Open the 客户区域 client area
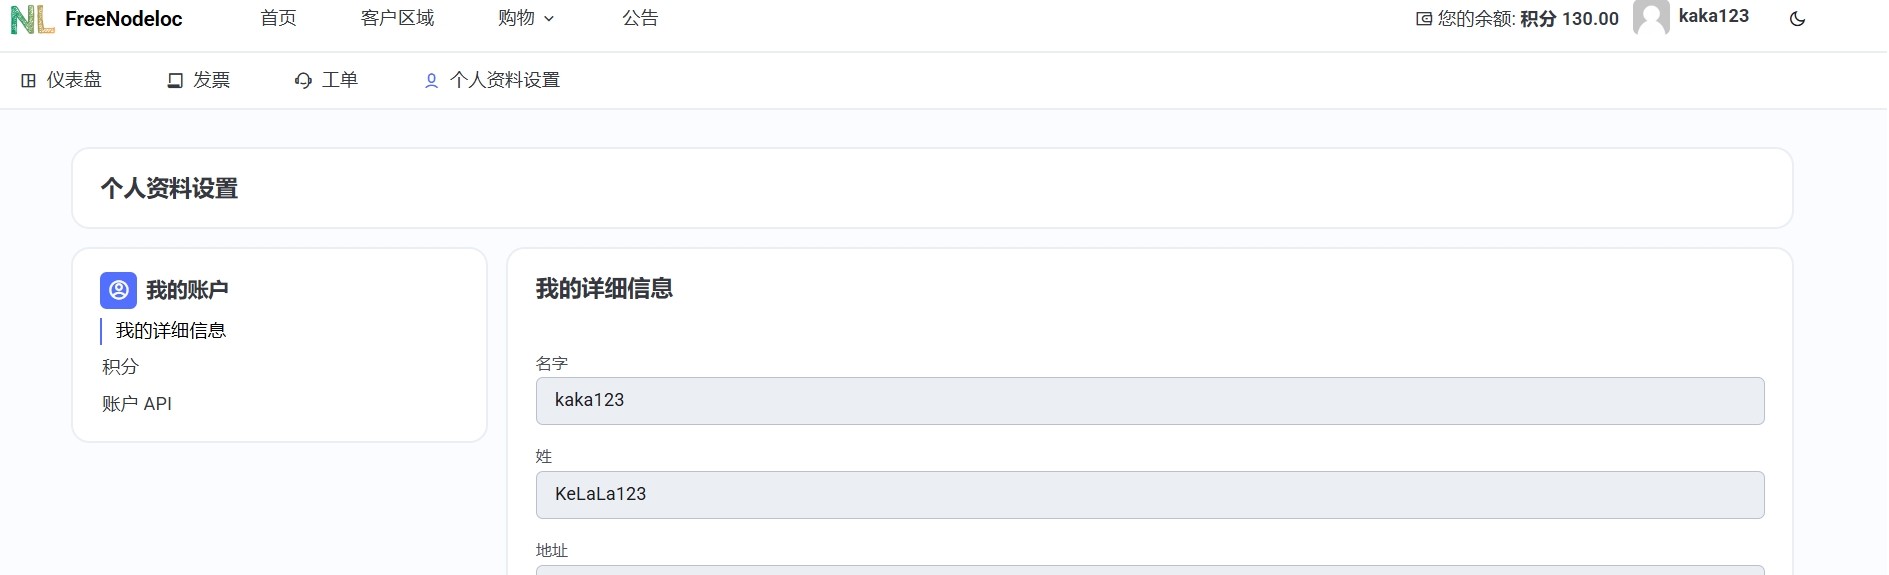 [x=397, y=18]
